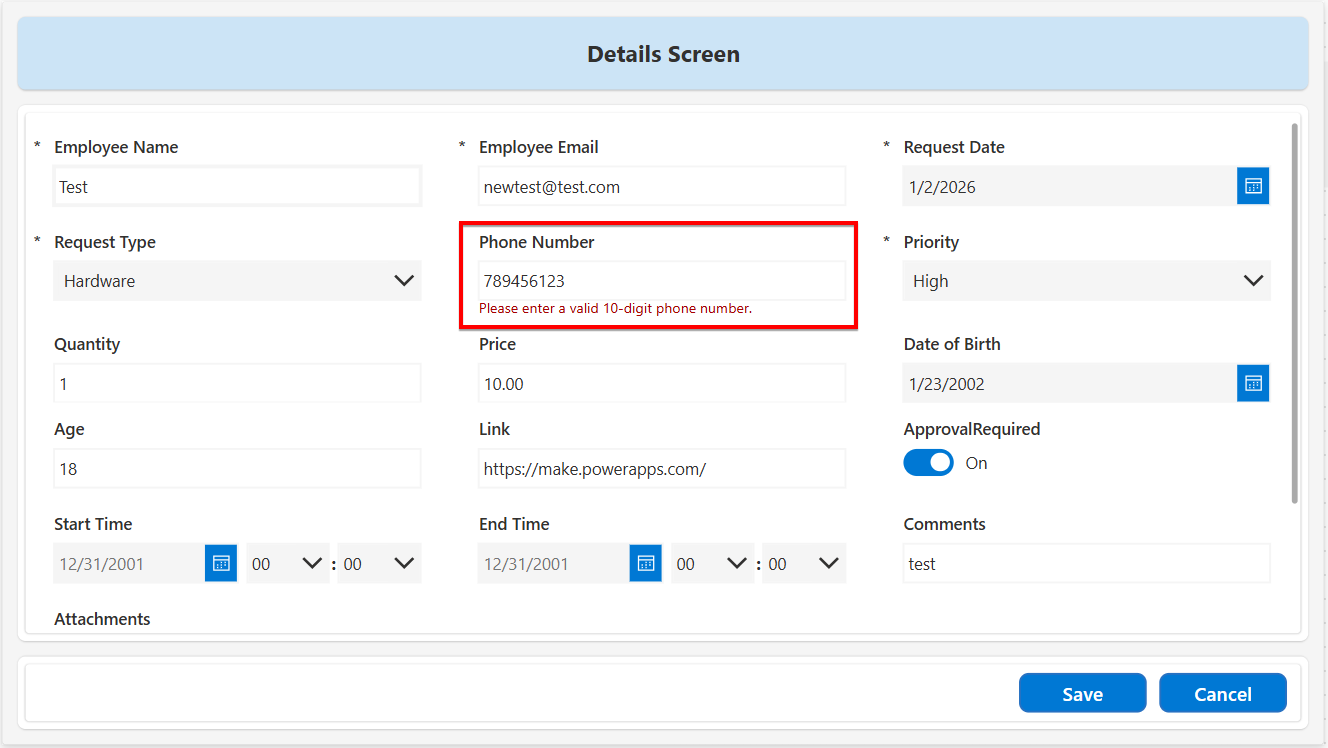Open the Request Date calendar picker

tap(1253, 186)
